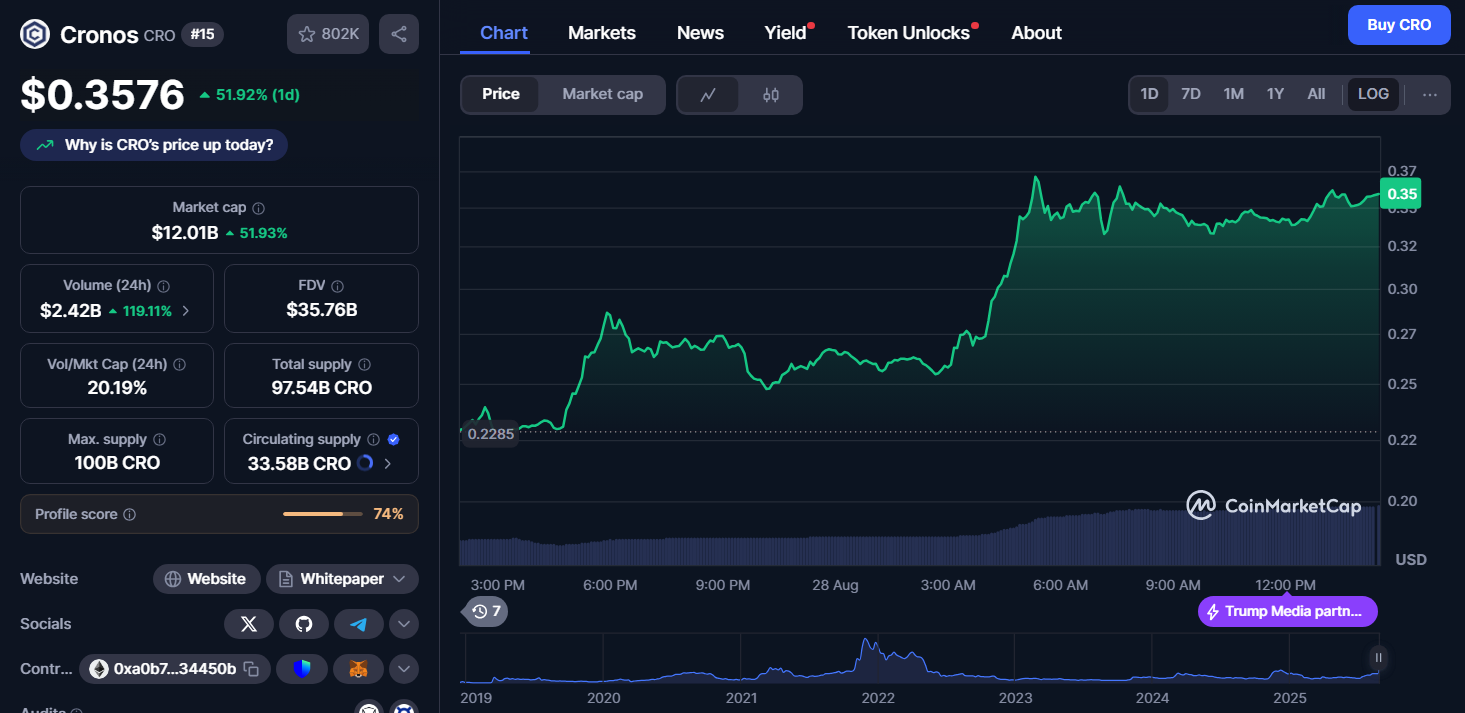The height and width of the screenshot is (713, 1465).
Task: Click the 0.2285 opening price label
Action: click(491, 434)
